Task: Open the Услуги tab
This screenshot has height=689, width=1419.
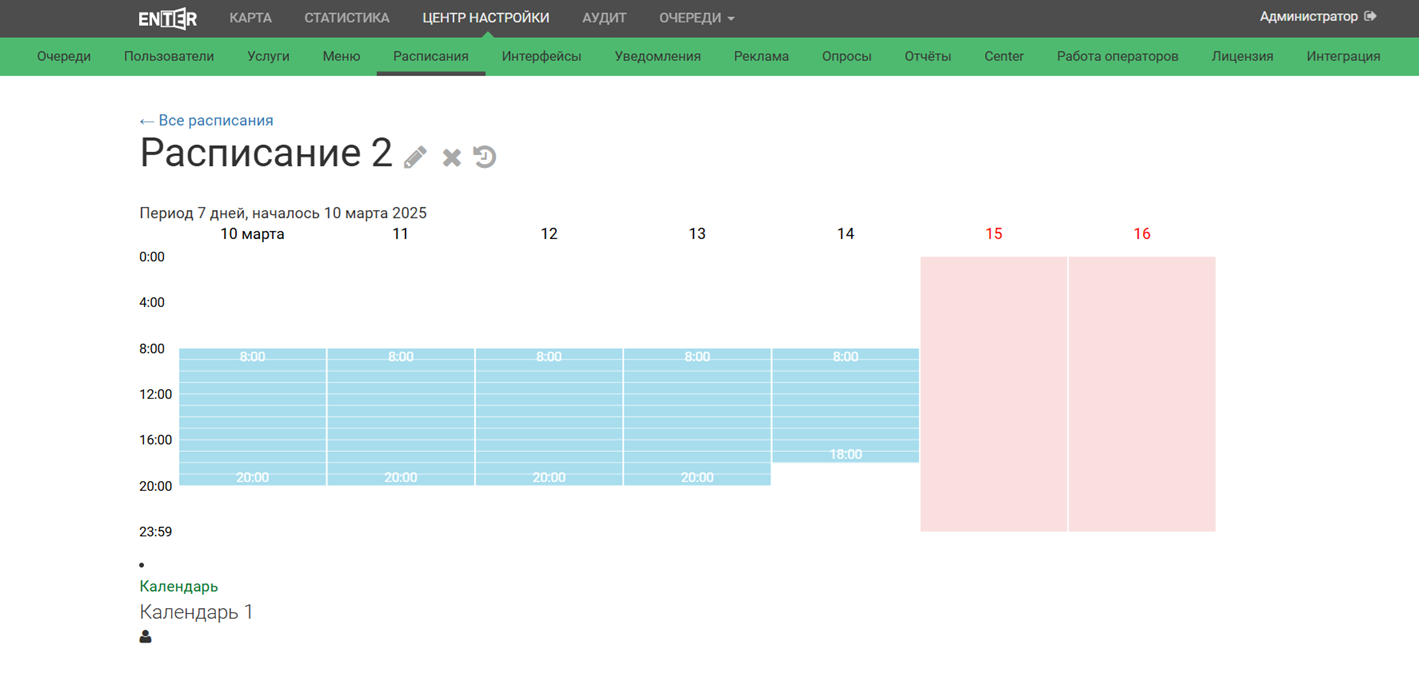Action: [268, 57]
